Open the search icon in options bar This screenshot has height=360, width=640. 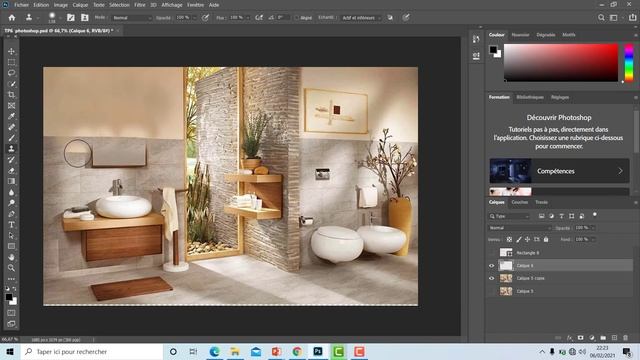coord(601,18)
